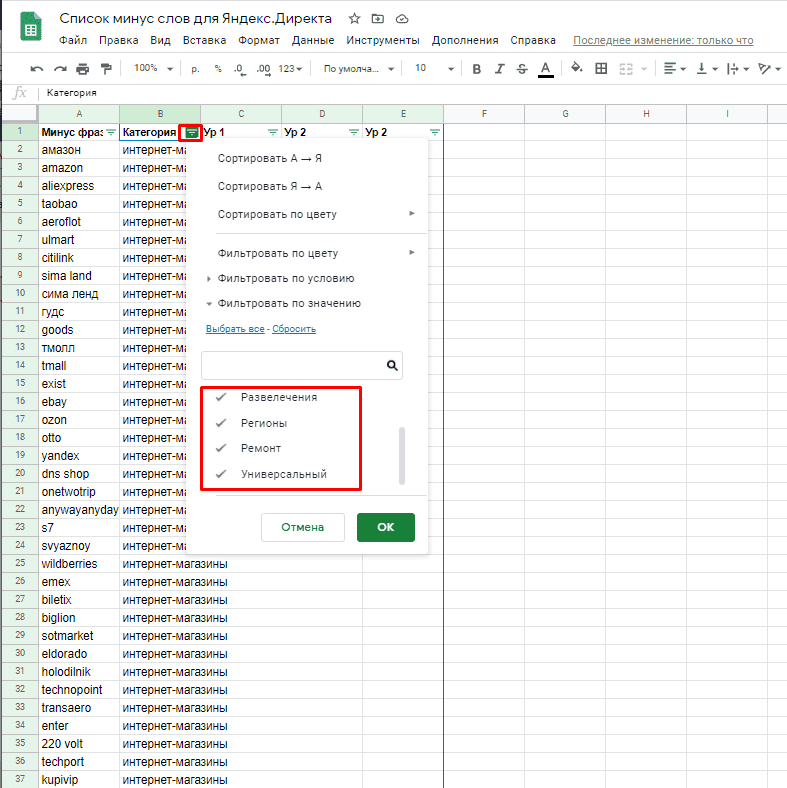Redo the last action

60,68
